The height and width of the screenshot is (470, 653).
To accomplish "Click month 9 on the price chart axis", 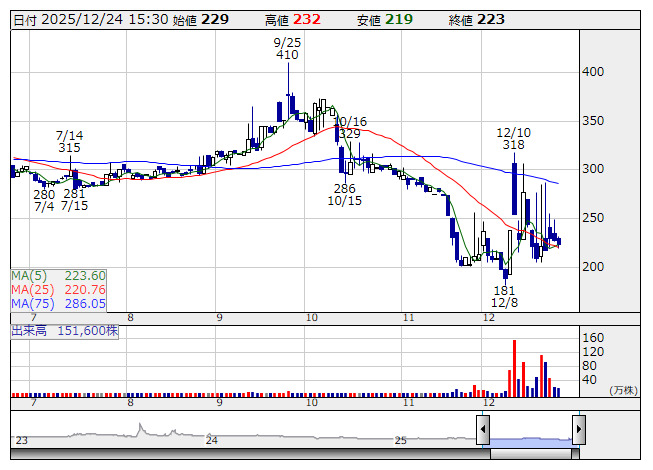I will pyautogui.click(x=219, y=318).
